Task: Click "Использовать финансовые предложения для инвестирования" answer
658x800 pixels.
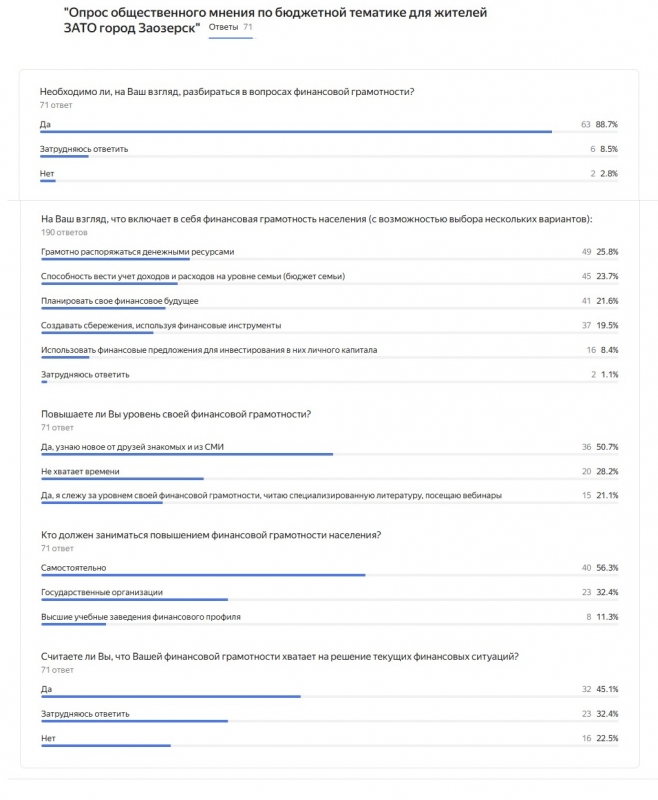Action: (x=209, y=350)
